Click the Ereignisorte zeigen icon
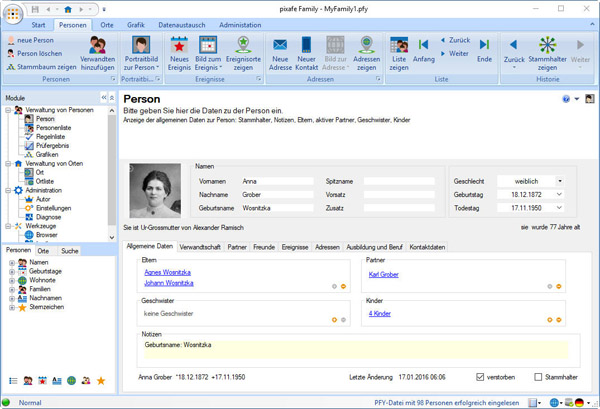The height and width of the screenshot is (409, 600). (245, 45)
